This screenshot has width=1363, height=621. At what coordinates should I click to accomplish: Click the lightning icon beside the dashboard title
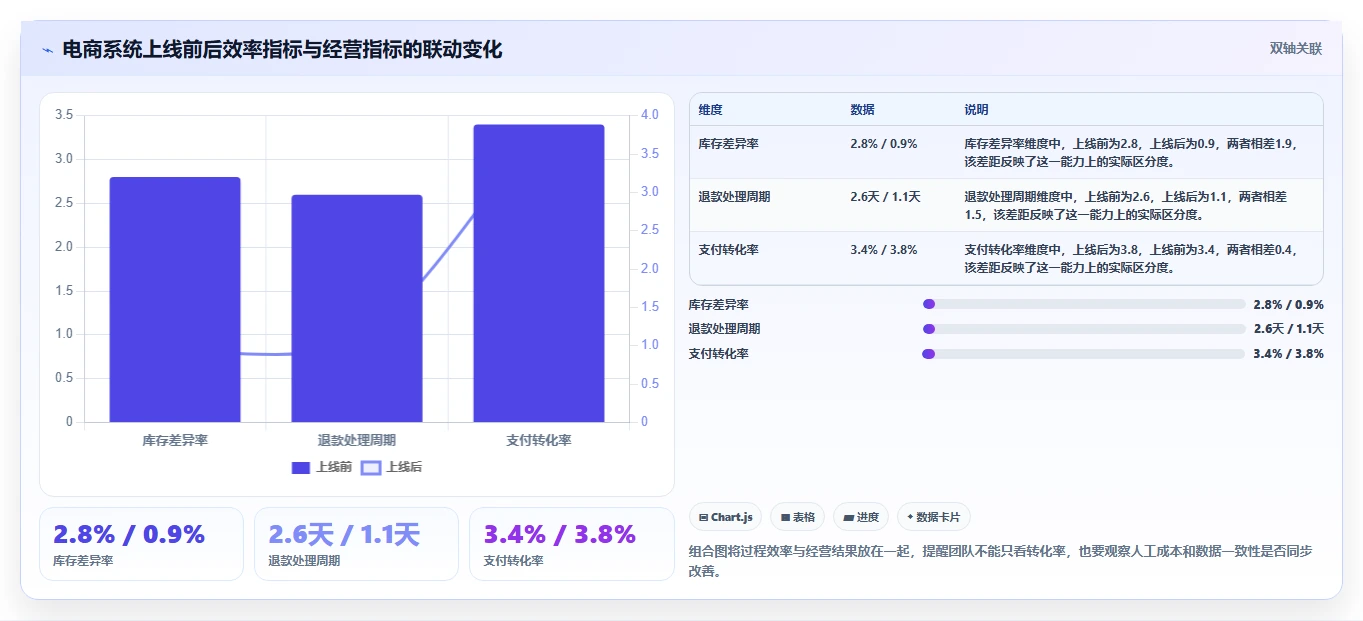pos(48,50)
